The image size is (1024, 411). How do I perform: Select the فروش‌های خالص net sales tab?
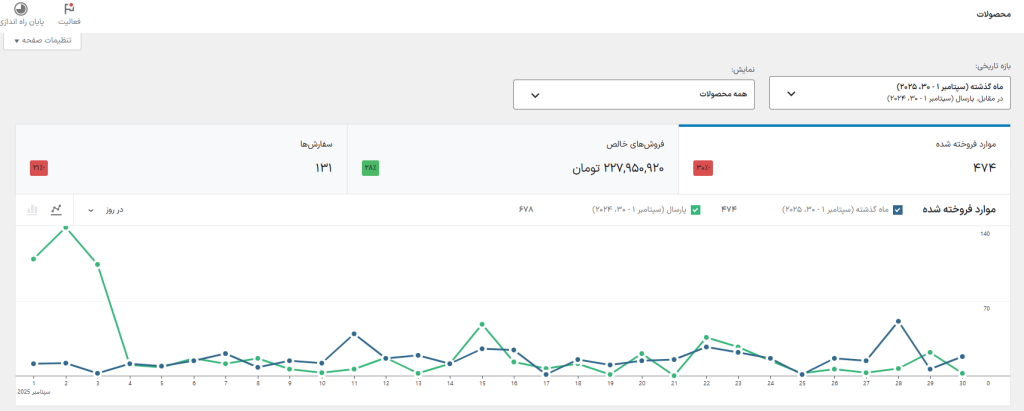coord(512,159)
